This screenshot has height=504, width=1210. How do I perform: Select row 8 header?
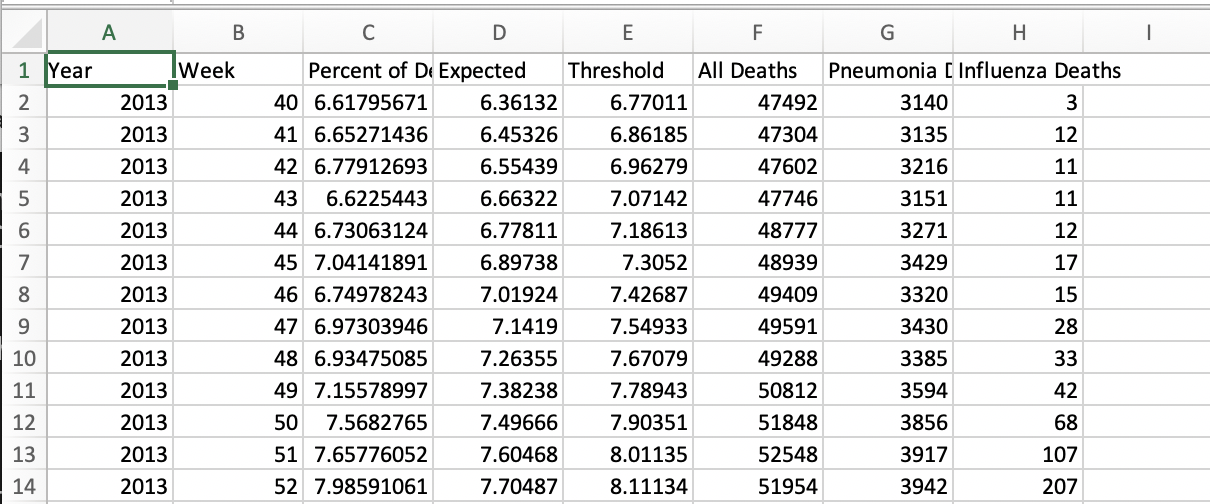(x=22, y=295)
